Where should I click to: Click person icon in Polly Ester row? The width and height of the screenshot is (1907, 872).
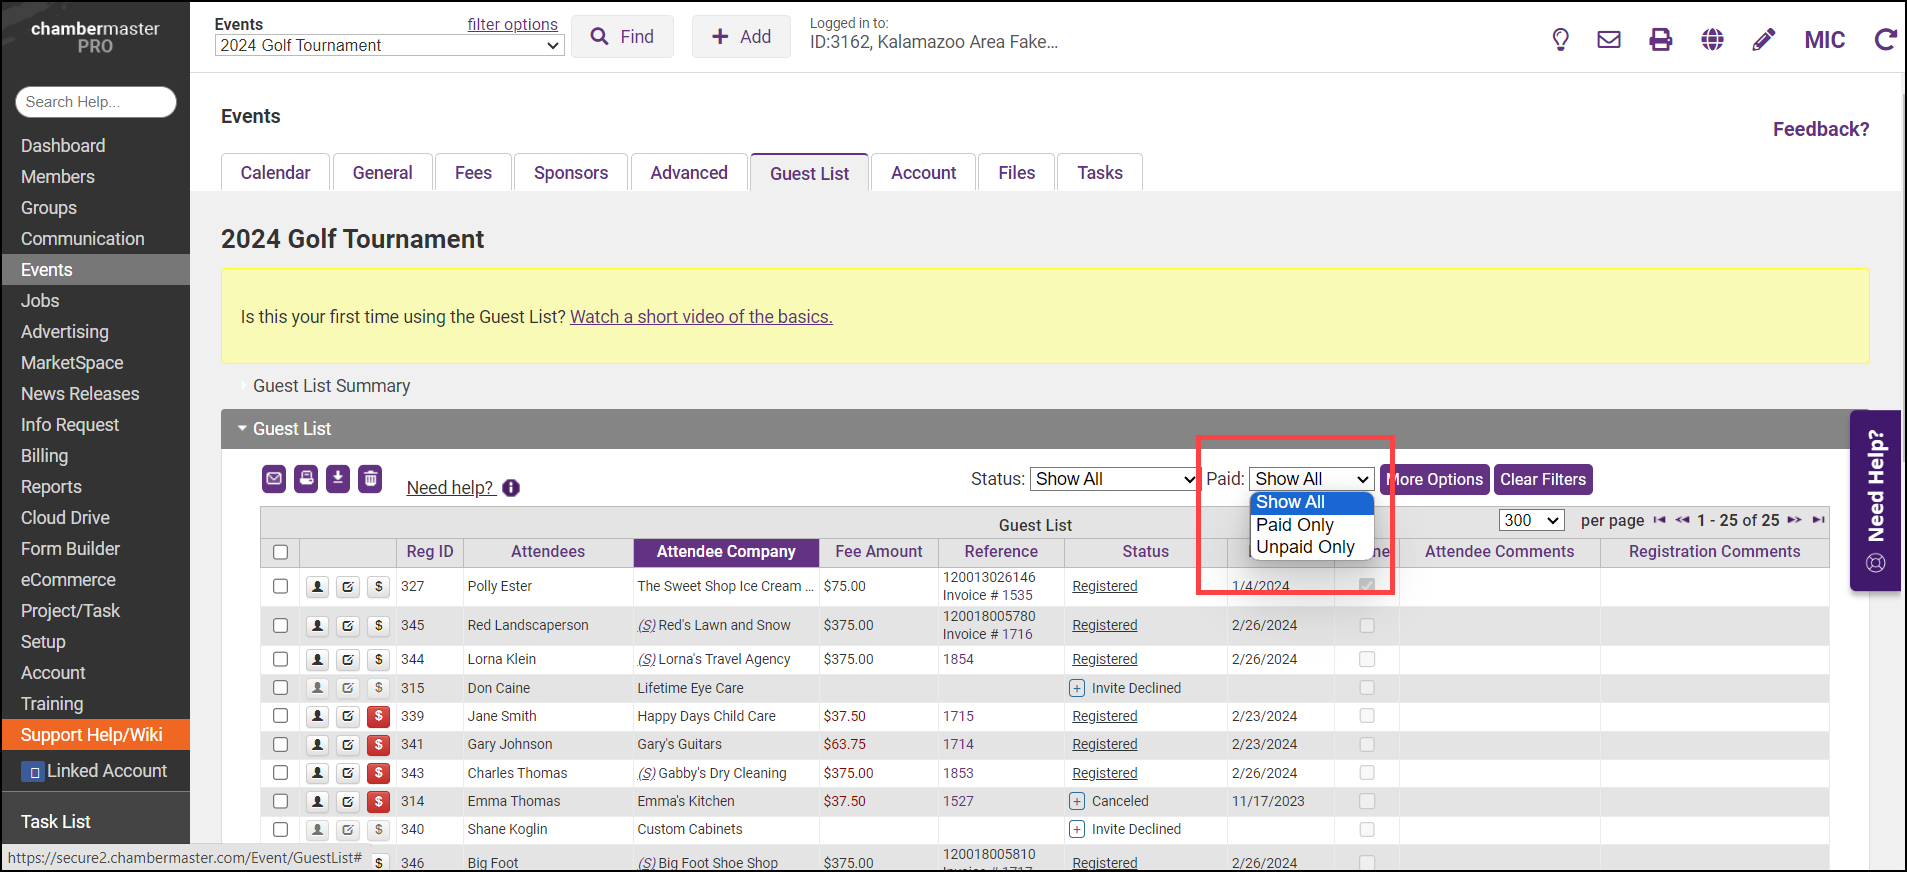[x=317, y=587]
